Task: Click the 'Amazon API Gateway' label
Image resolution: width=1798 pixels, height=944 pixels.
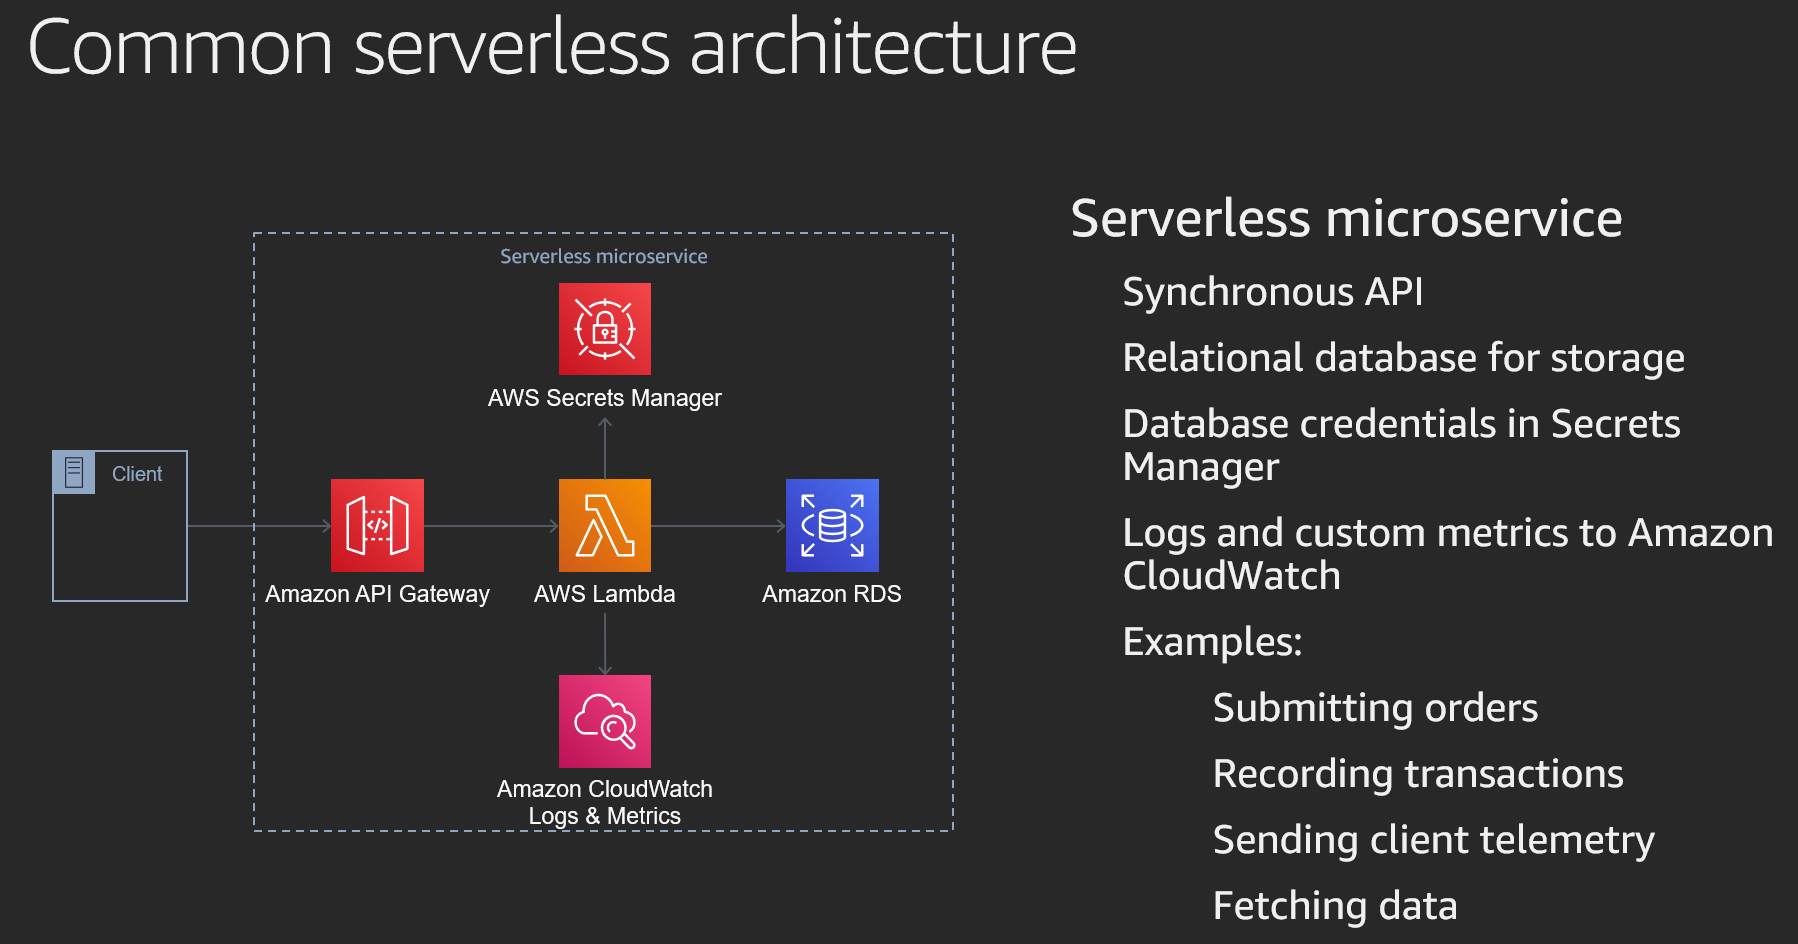Action: coord(377,594)
